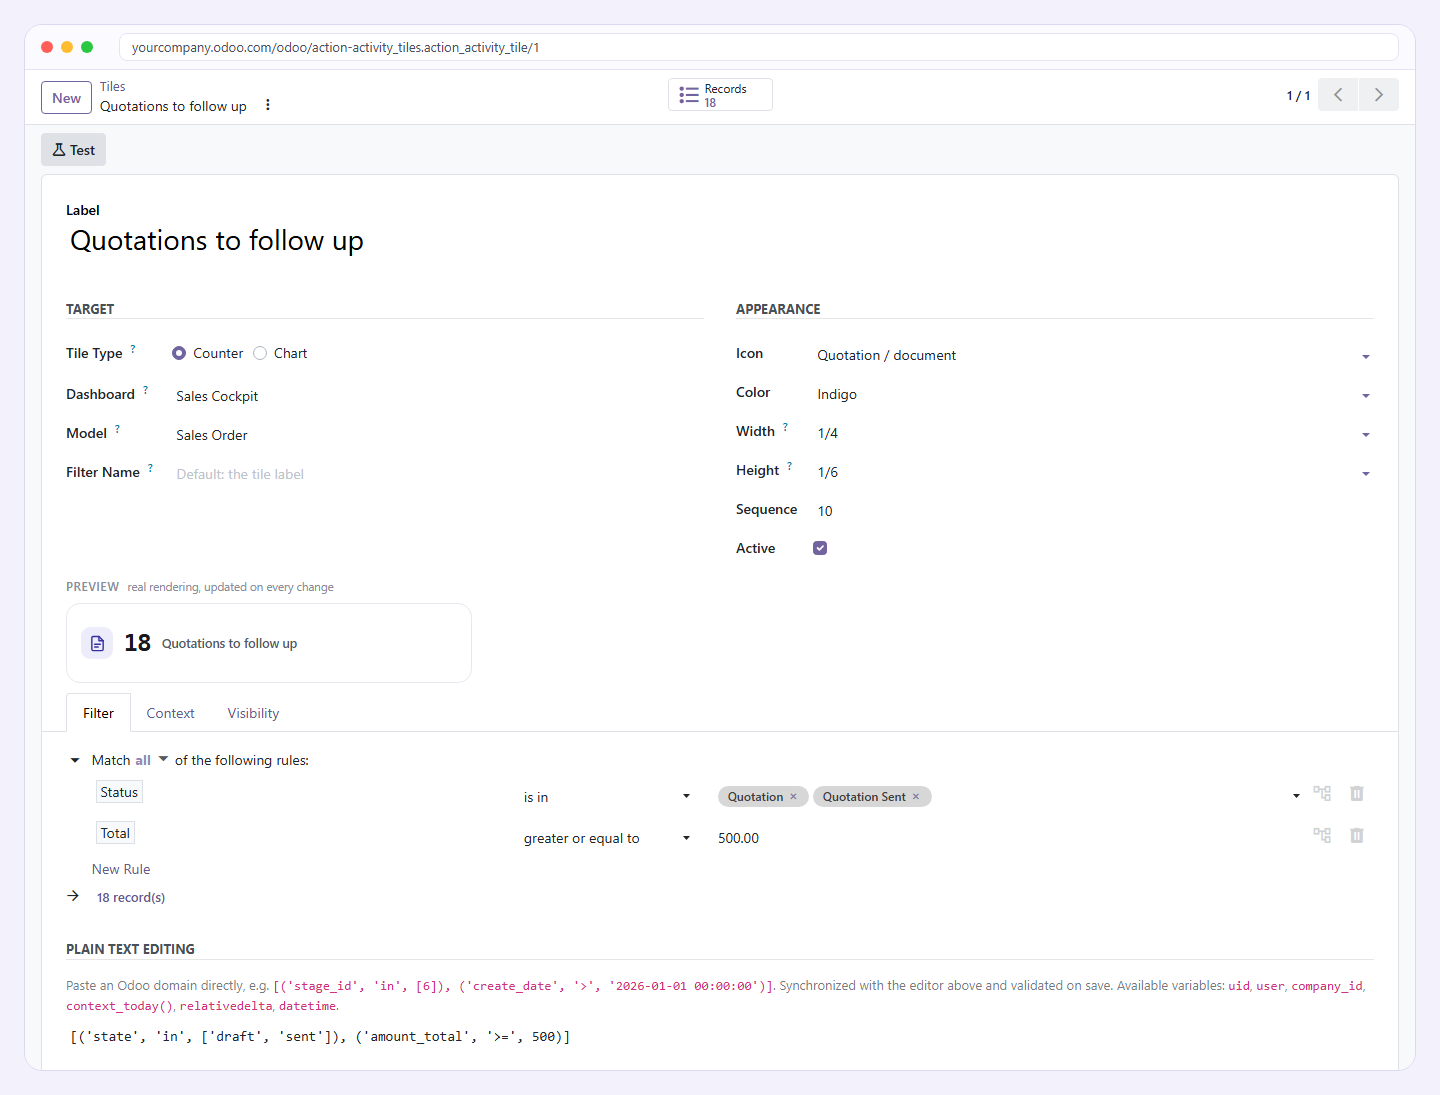
Task: Remove the Quotation tag with x
Action: [x=794, y=797]
